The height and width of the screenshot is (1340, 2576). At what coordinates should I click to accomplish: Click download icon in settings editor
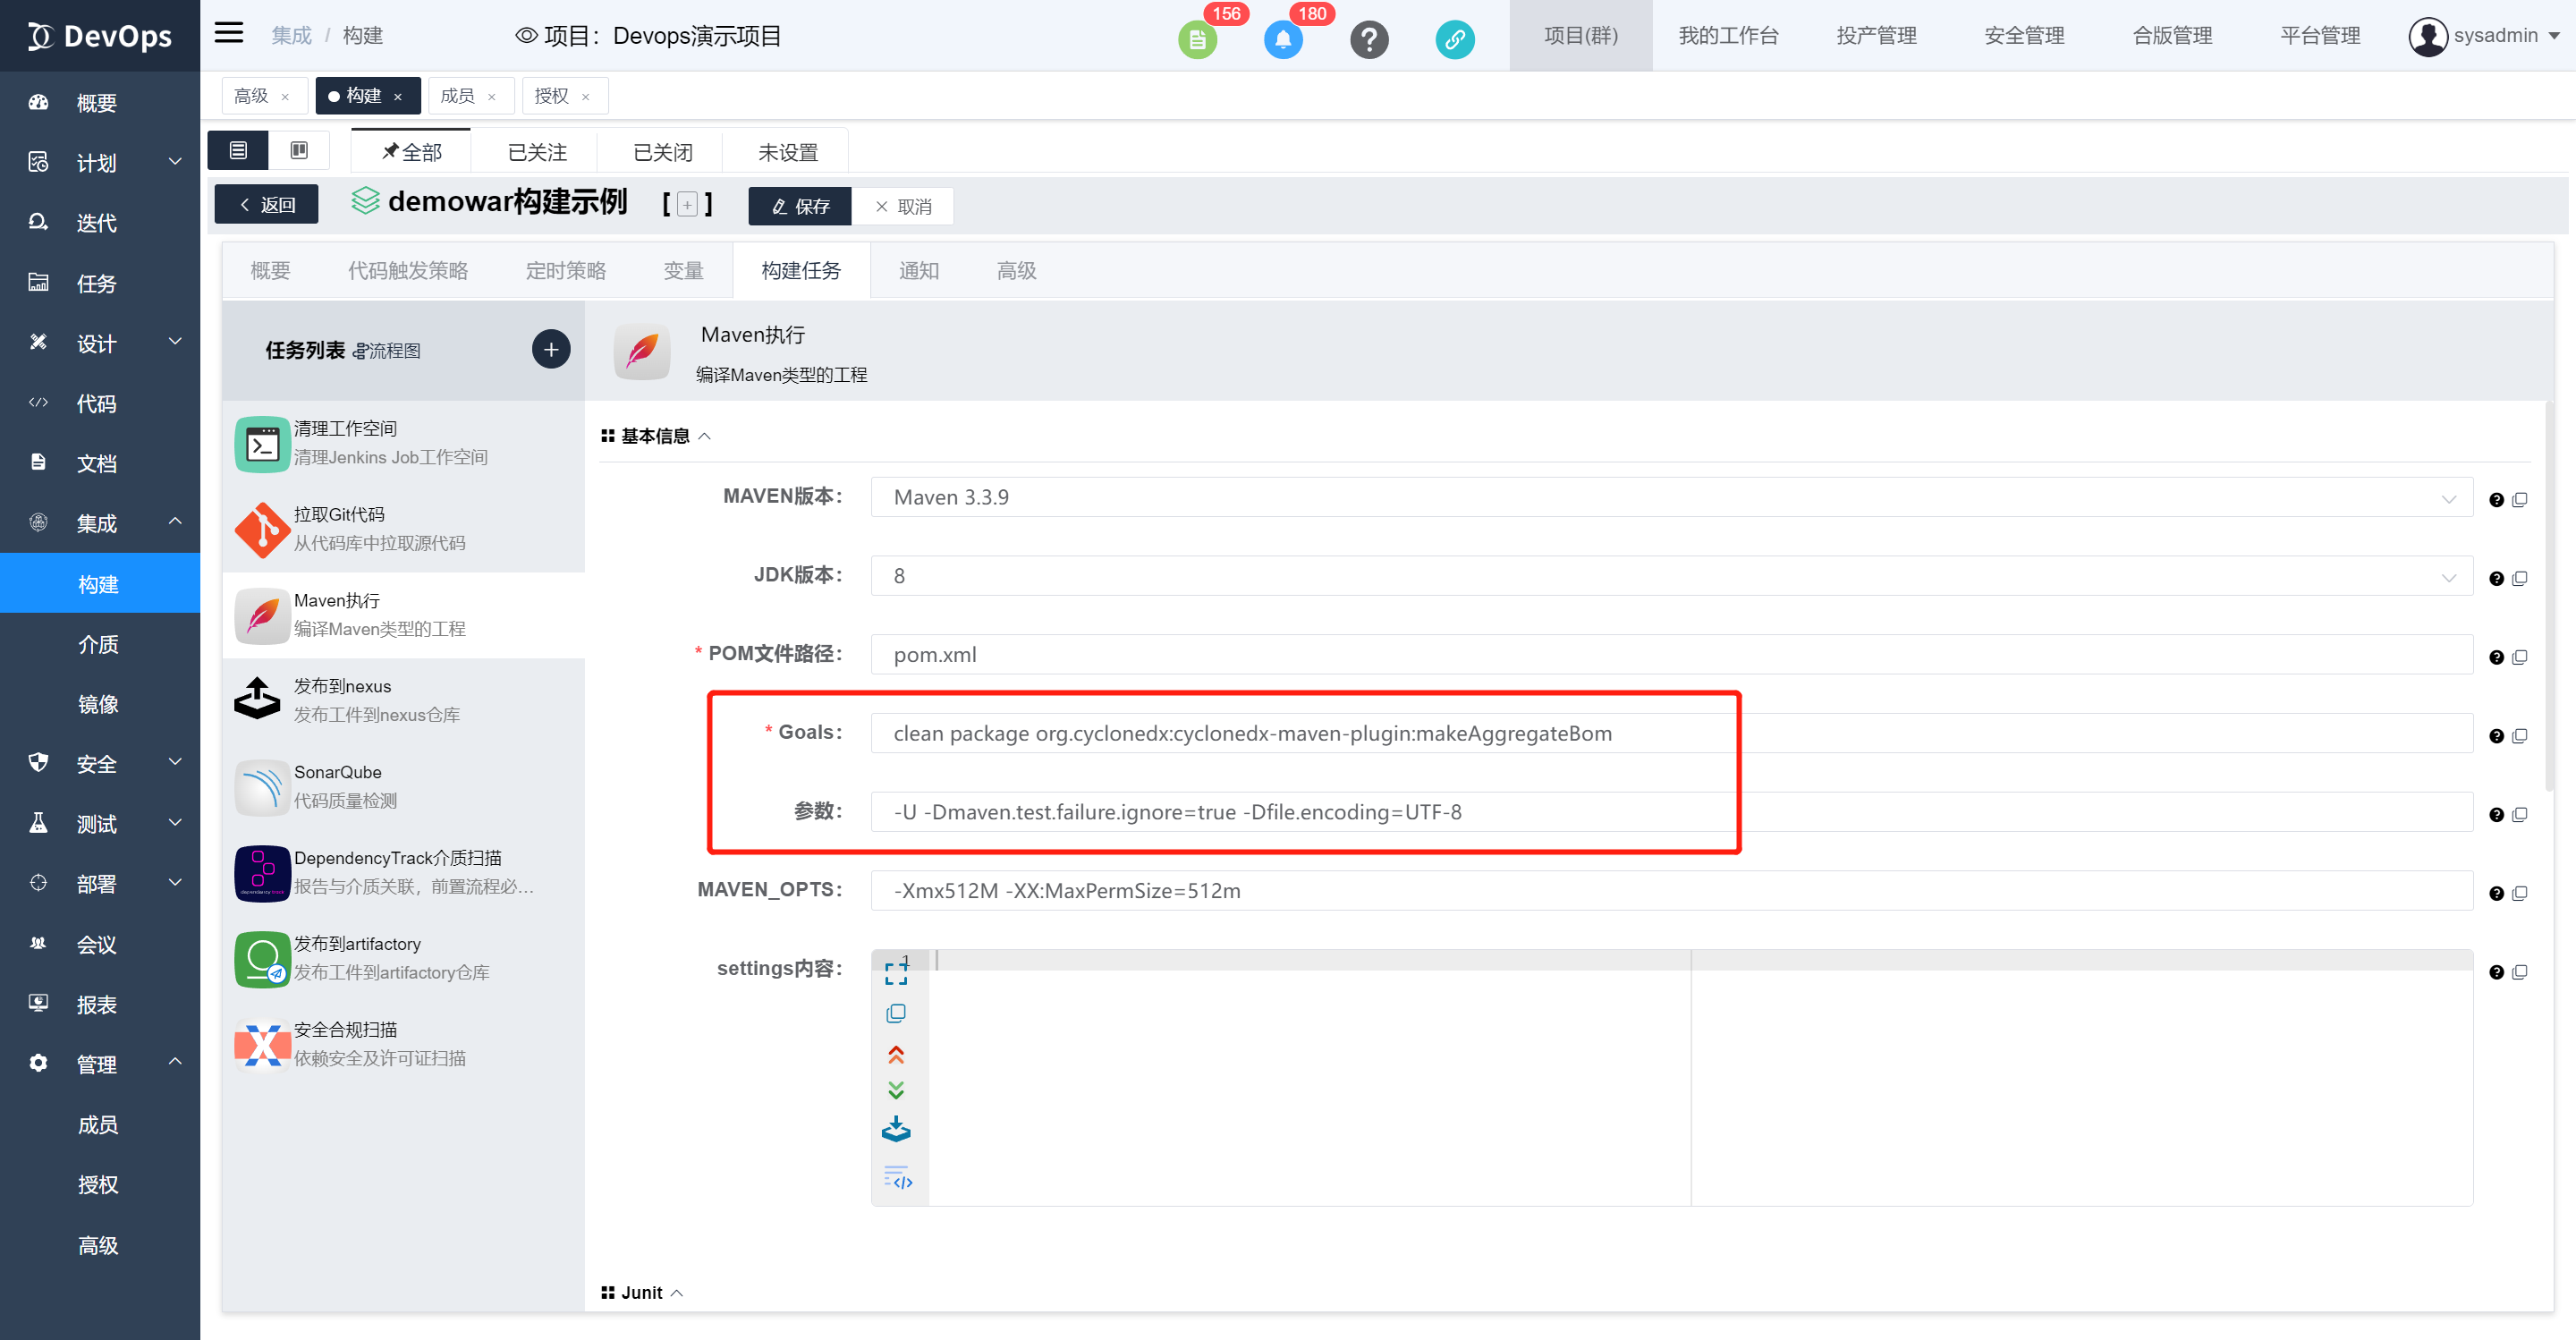[x=896, y=1129]
